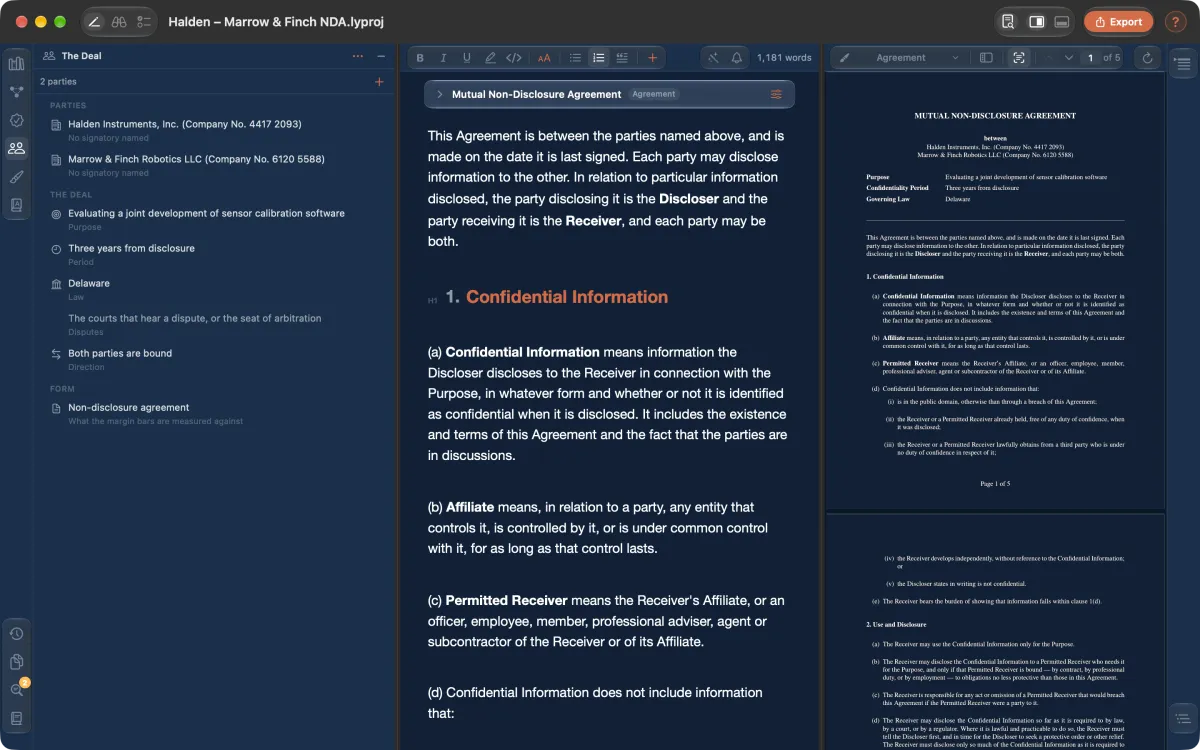Open the top outline panel icon
This screenshot has height=750, width=1200.
(1182, 64)
